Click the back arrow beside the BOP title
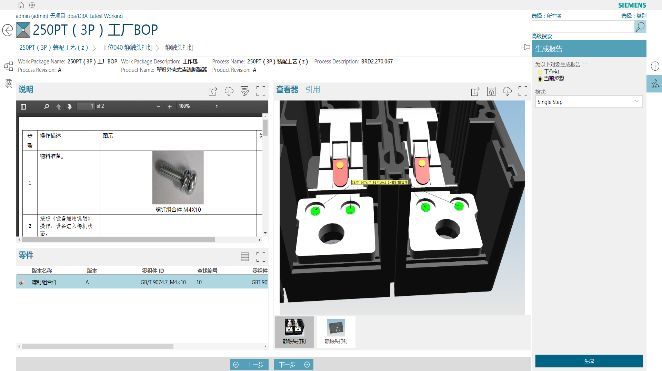662x371 pixels. [7, 30]
